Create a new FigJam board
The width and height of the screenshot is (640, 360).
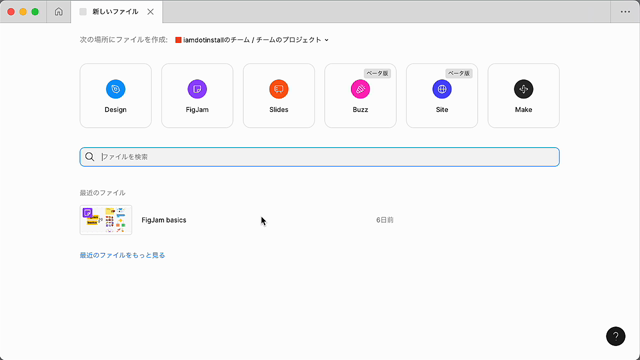[197, 96]
